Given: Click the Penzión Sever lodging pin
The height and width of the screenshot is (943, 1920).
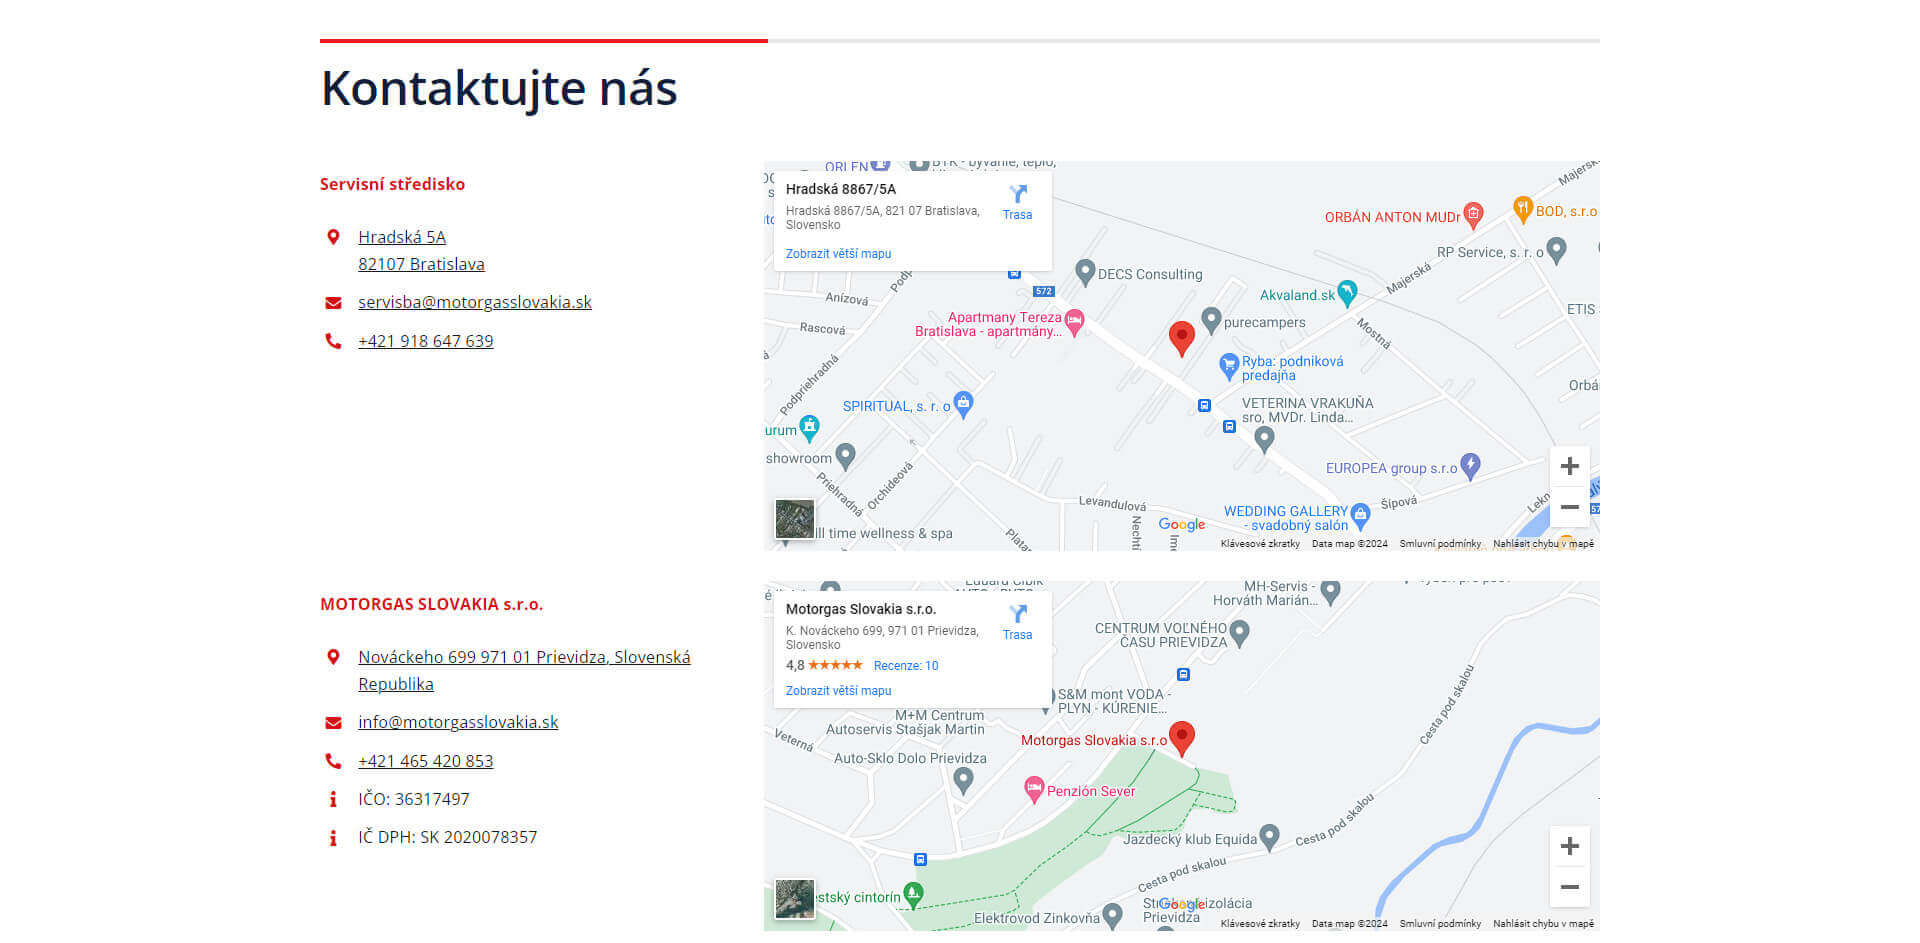Looking at the screenshot, I should coord(1034,789).
